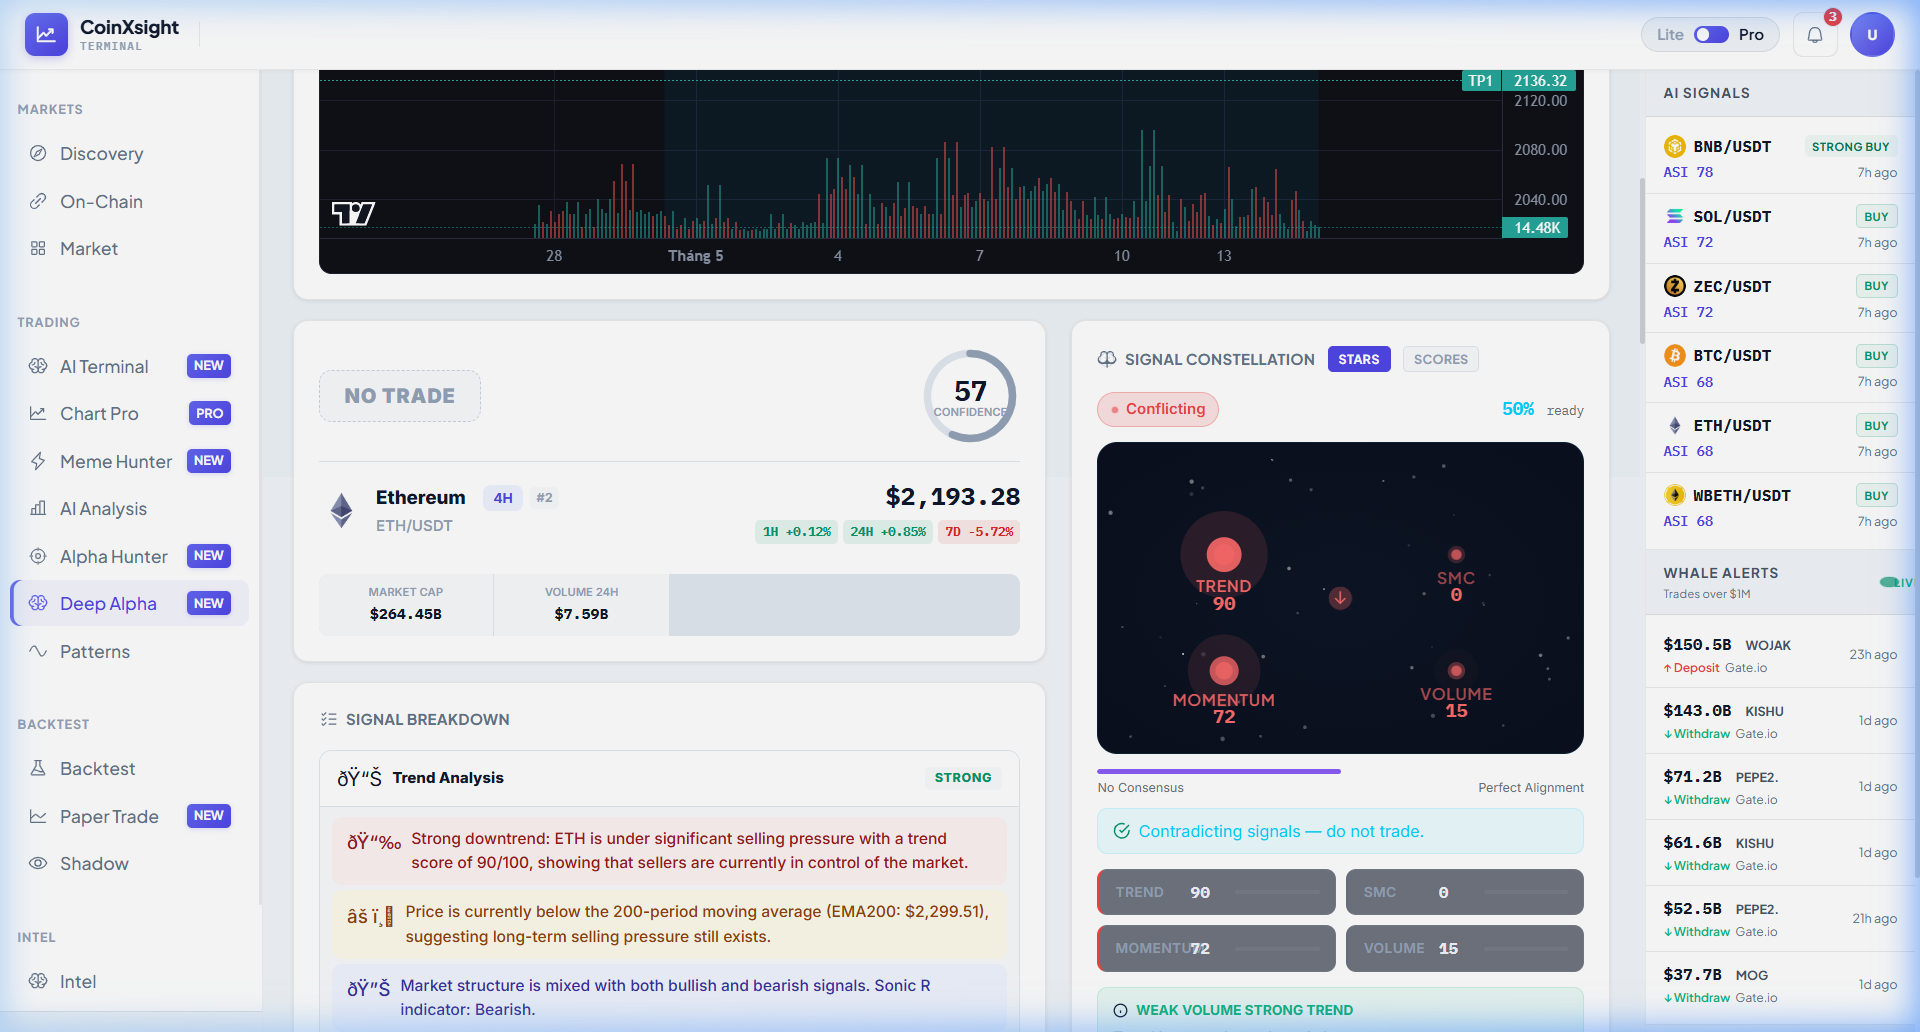This screenshot has width=1920, height=1032.
Task: Click the consensus alignment progress bar
Action: pos(1340,771)
